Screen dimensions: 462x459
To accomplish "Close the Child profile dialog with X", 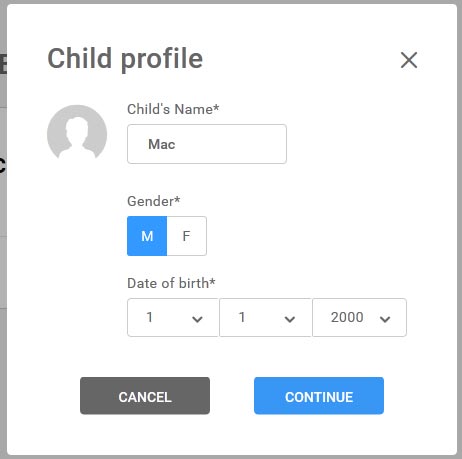I will click(x=409, y=60).
